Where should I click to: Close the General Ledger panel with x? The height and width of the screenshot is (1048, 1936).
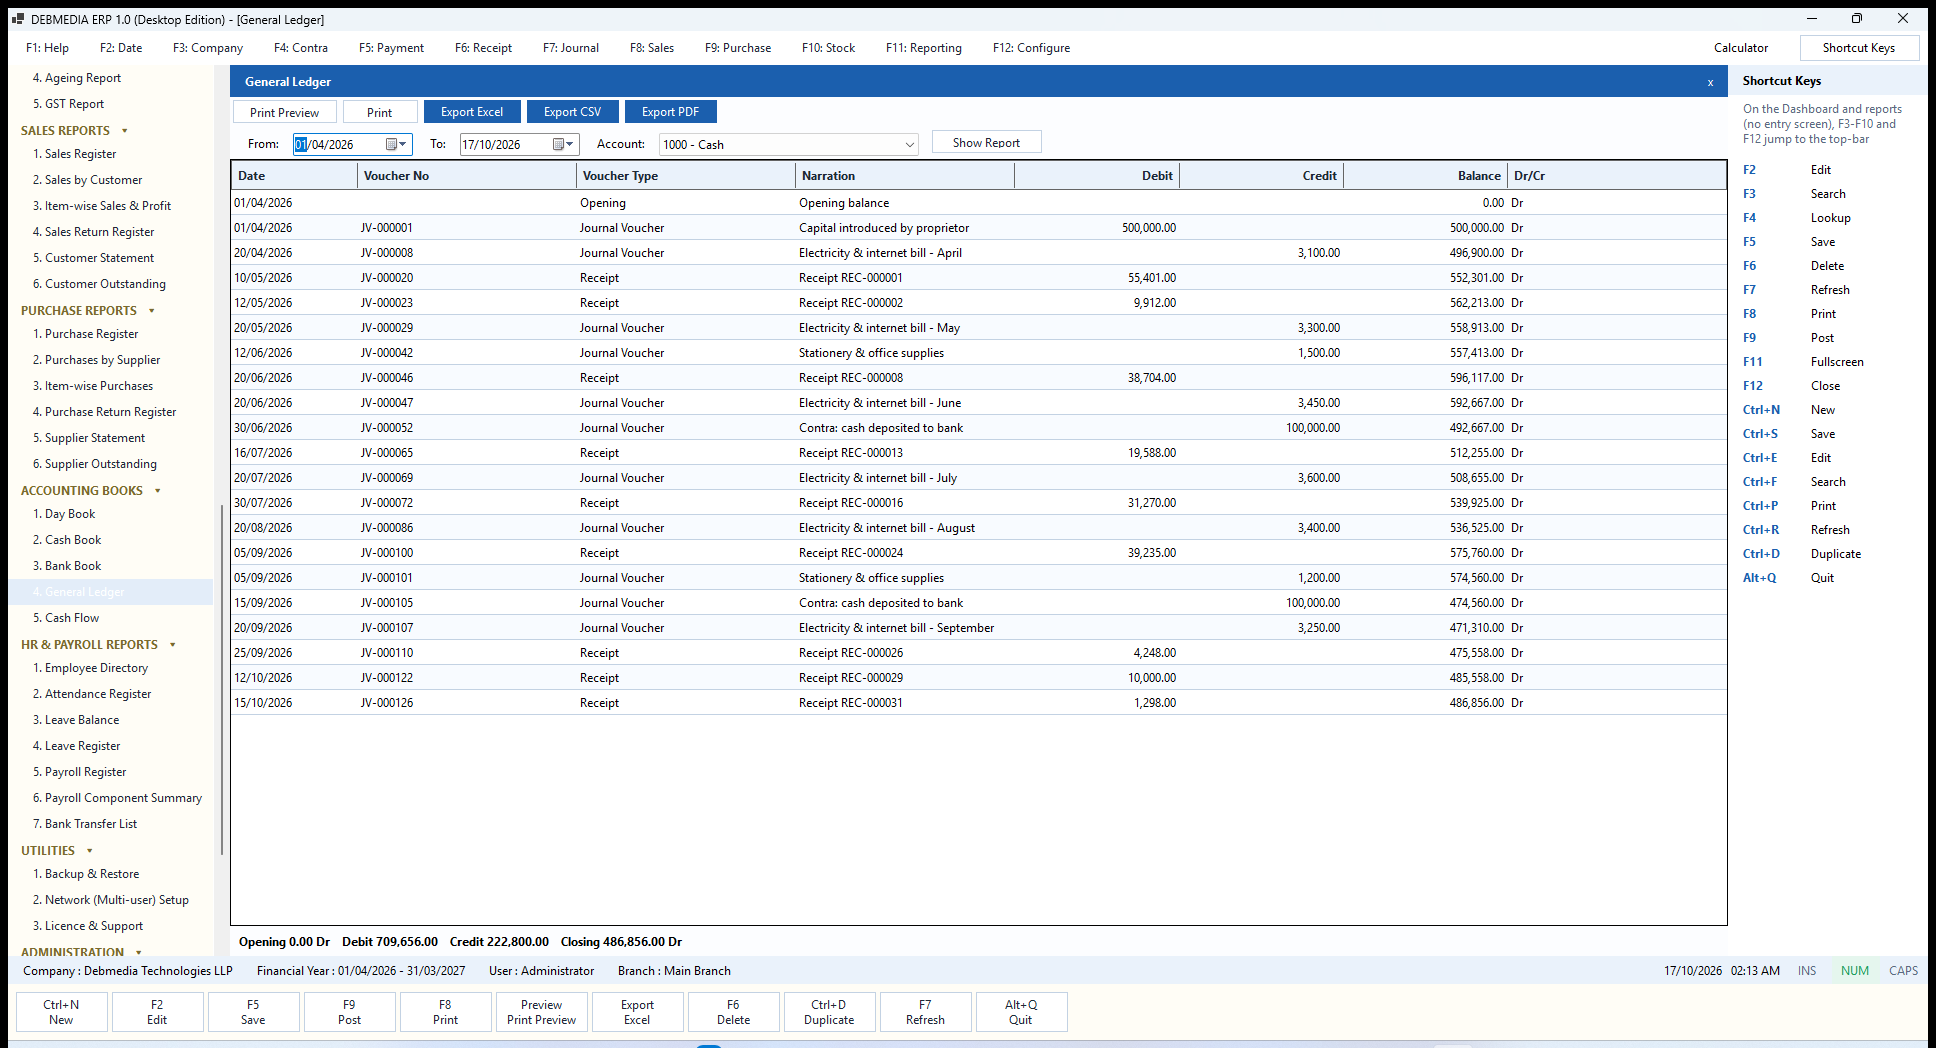point(1710,82)
